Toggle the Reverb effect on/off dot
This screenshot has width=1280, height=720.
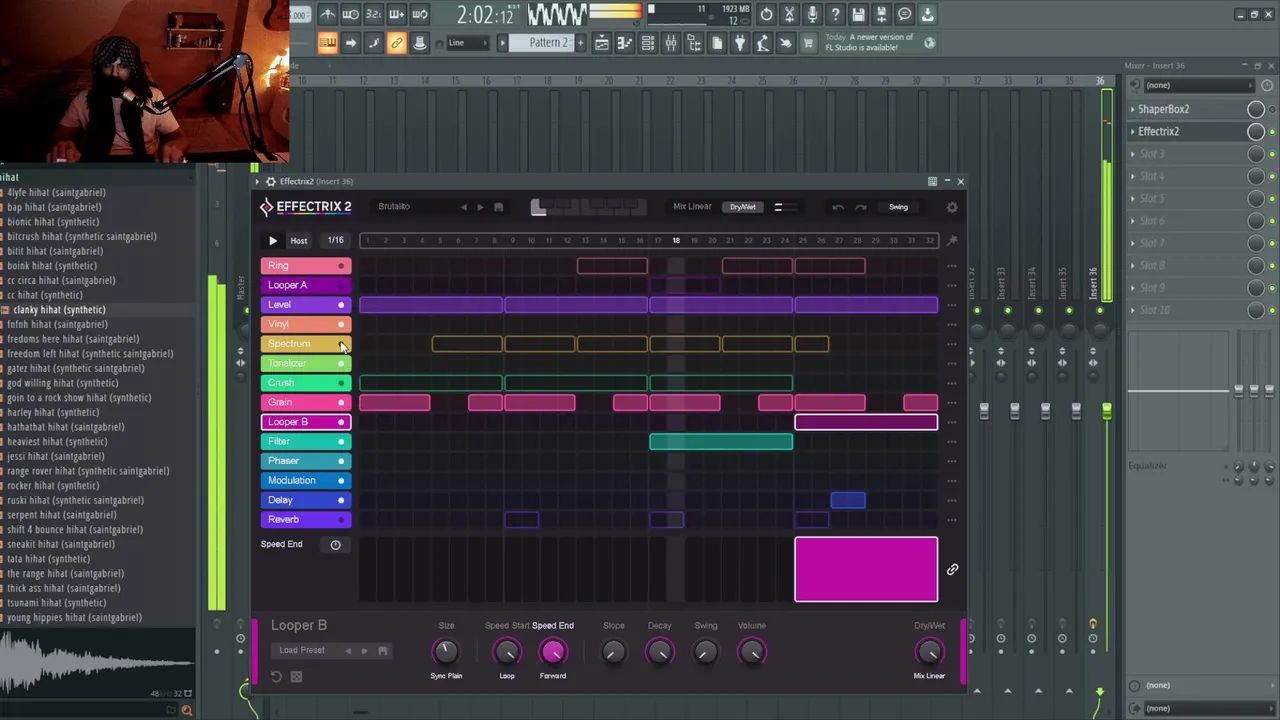[341, 519]
